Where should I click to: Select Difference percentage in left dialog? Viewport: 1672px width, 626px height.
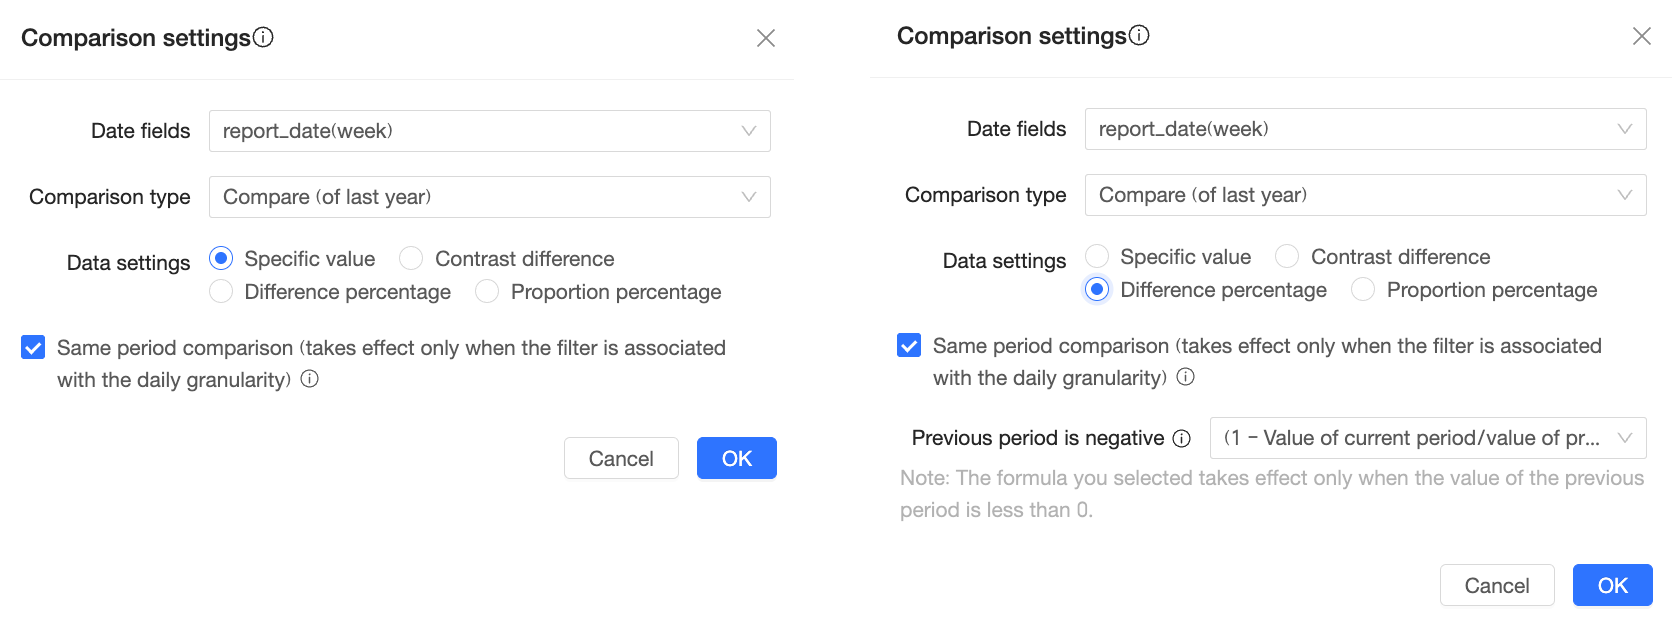[221, 292]
